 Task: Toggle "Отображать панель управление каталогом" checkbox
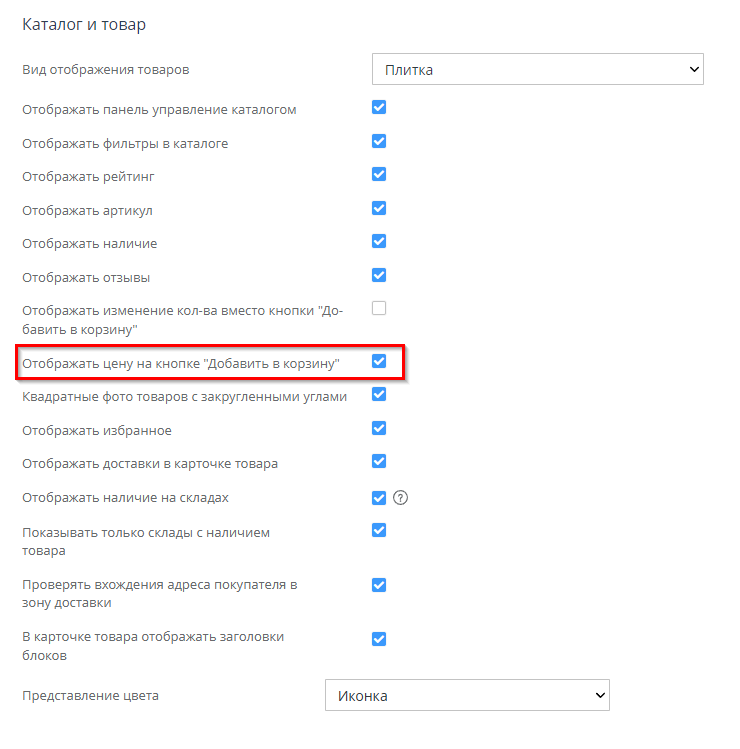click(379, 108)
